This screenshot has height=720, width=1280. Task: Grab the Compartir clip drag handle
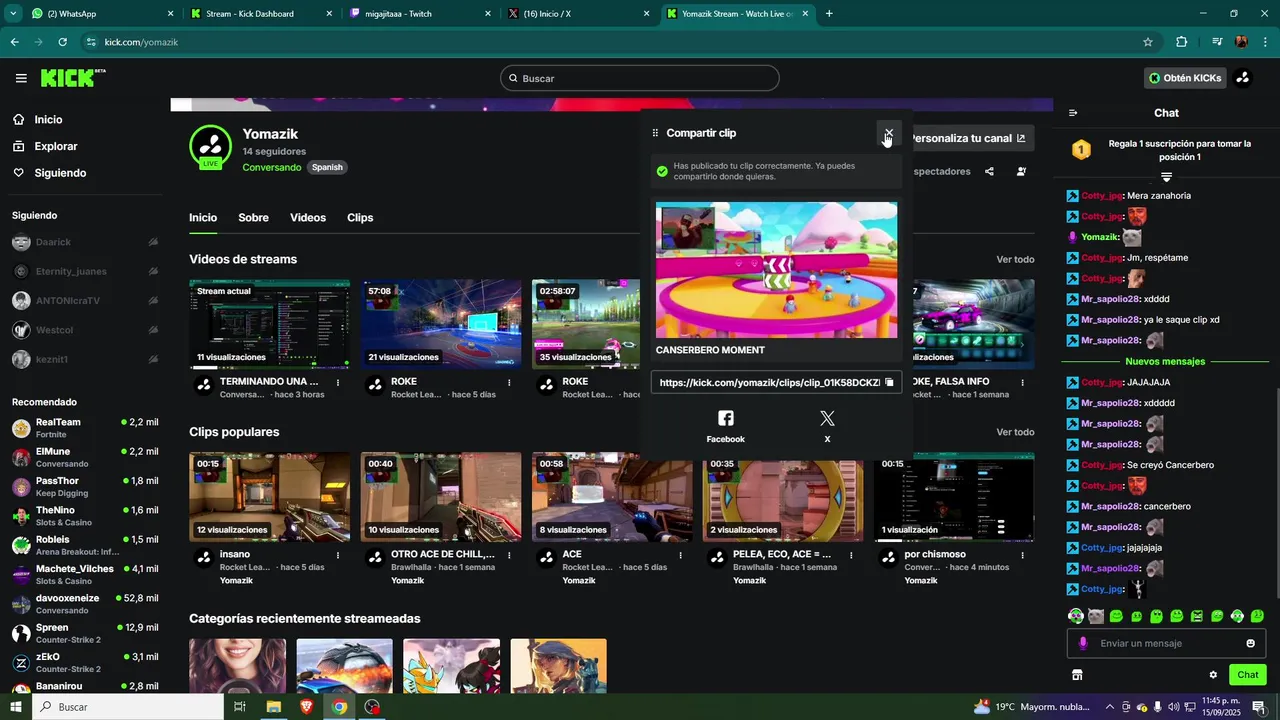point(655,133)
